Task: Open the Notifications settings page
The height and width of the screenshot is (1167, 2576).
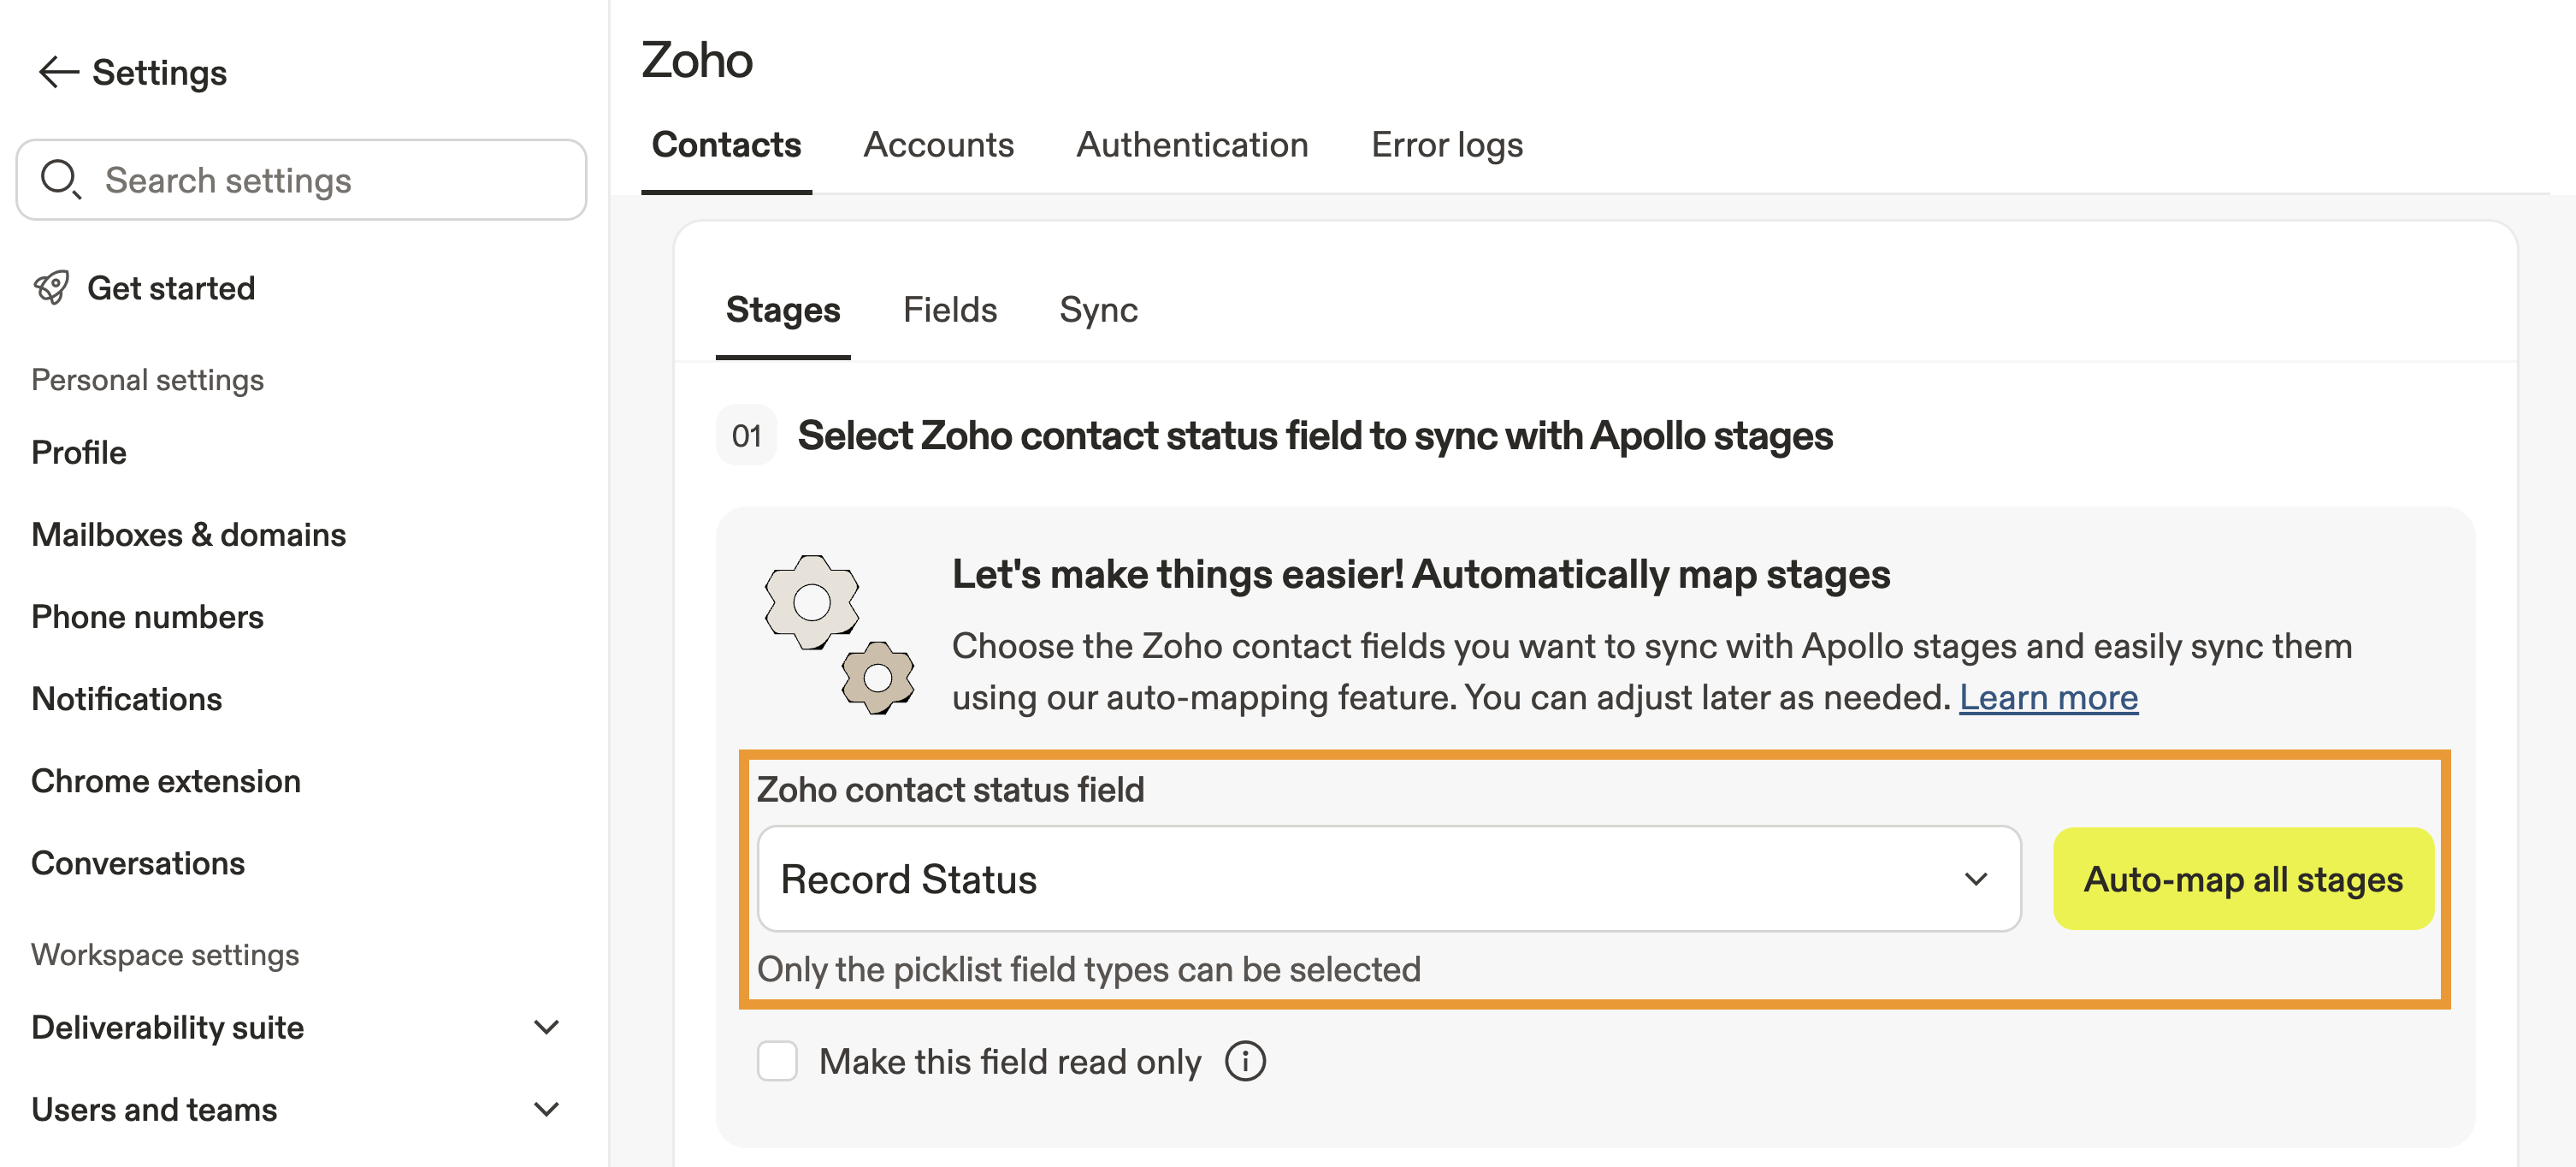Action: pos(127,699)
